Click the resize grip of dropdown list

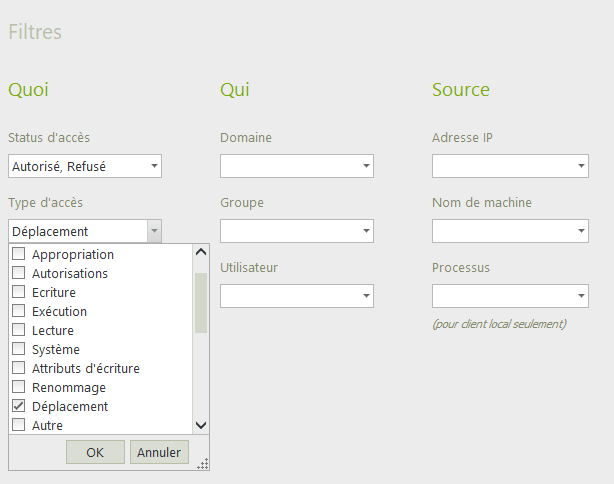coord(203,464)
